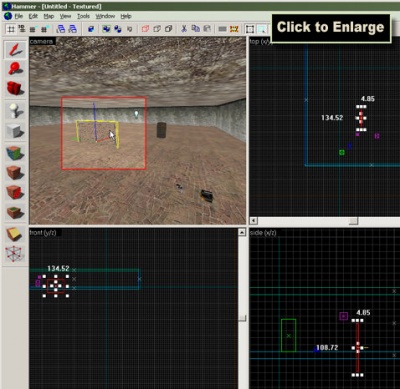400x389 pixels.
Task: Click the '108.72' dimension in side view
Action: point(327,347)
